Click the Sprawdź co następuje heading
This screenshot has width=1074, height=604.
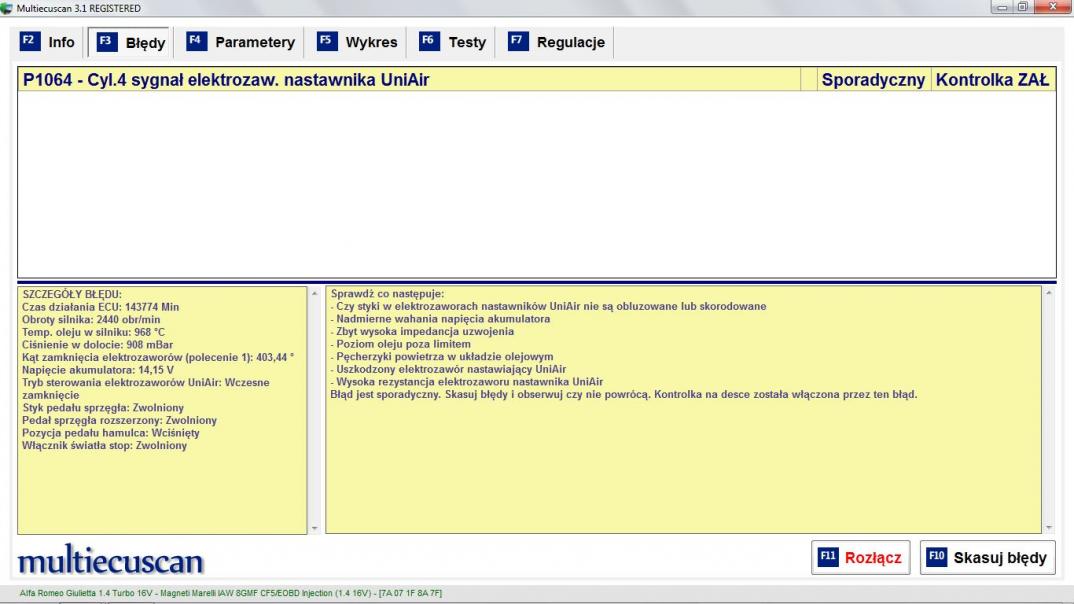[x=387, y=294]
